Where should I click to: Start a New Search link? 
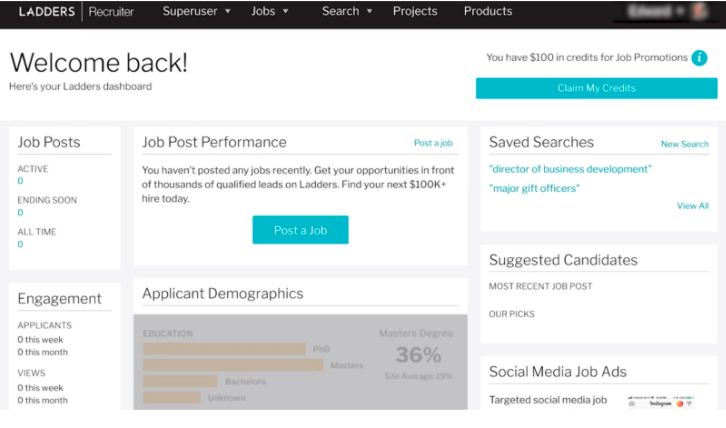684,144
